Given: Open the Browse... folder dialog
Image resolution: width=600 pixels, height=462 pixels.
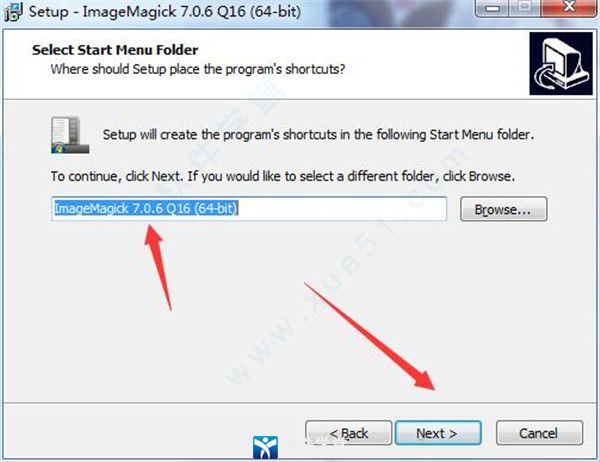Looking at the screenshot, I should (x=504, y=209).
